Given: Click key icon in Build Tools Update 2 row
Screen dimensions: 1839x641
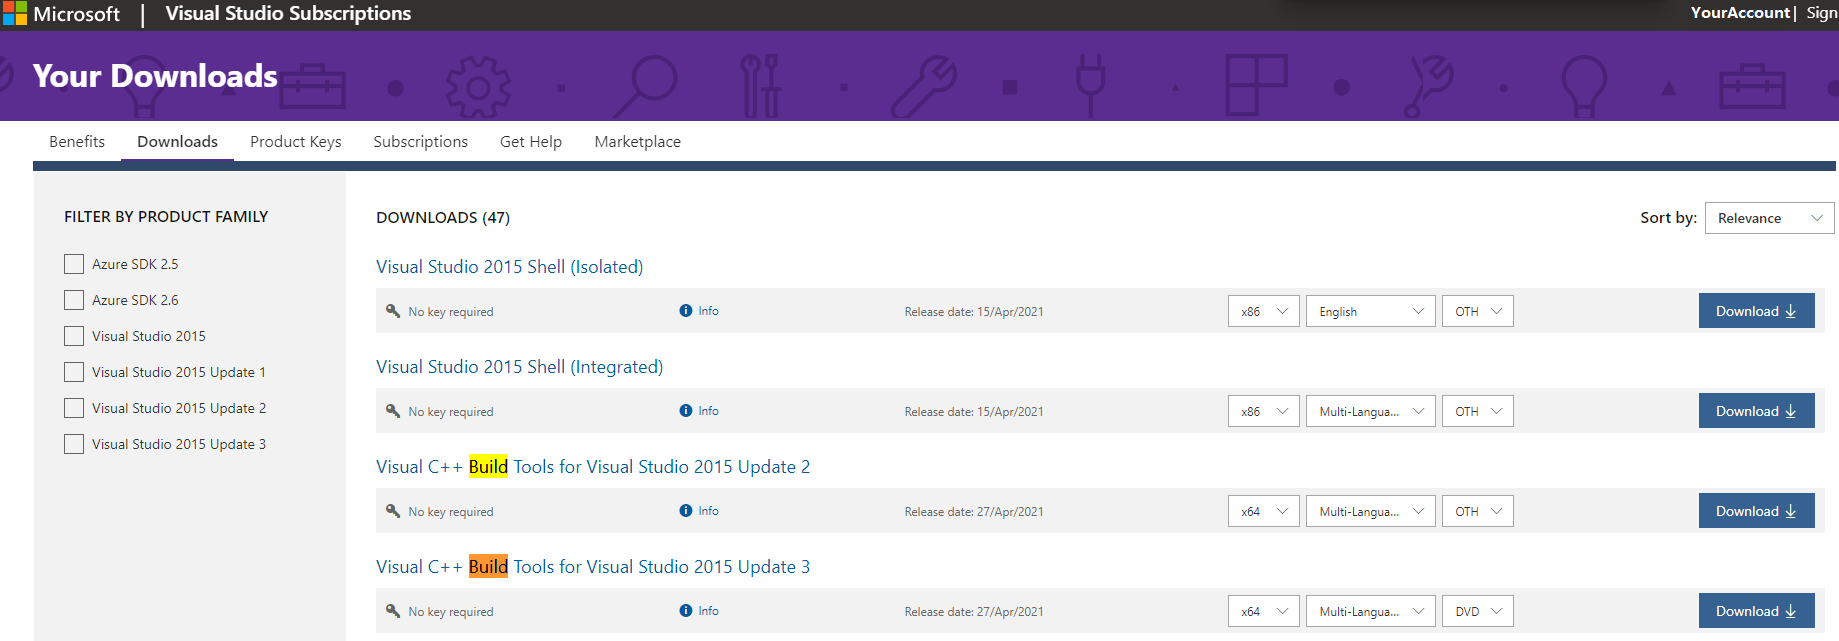Looking at the screenshot, I should [x=393, y=511].
